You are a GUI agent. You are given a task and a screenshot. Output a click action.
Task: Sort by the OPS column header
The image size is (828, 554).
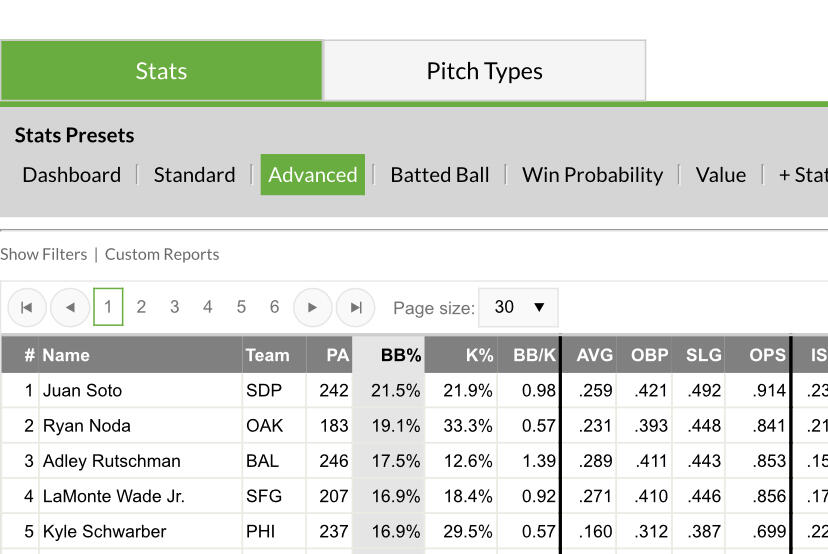(x=767, y=355)
